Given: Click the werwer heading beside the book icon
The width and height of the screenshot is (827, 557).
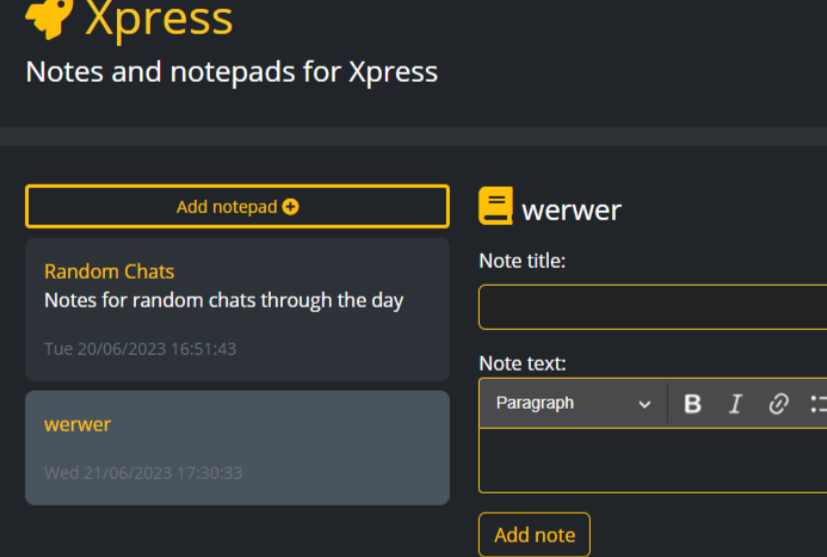Looking at the screenshot, I should [571, 210].
